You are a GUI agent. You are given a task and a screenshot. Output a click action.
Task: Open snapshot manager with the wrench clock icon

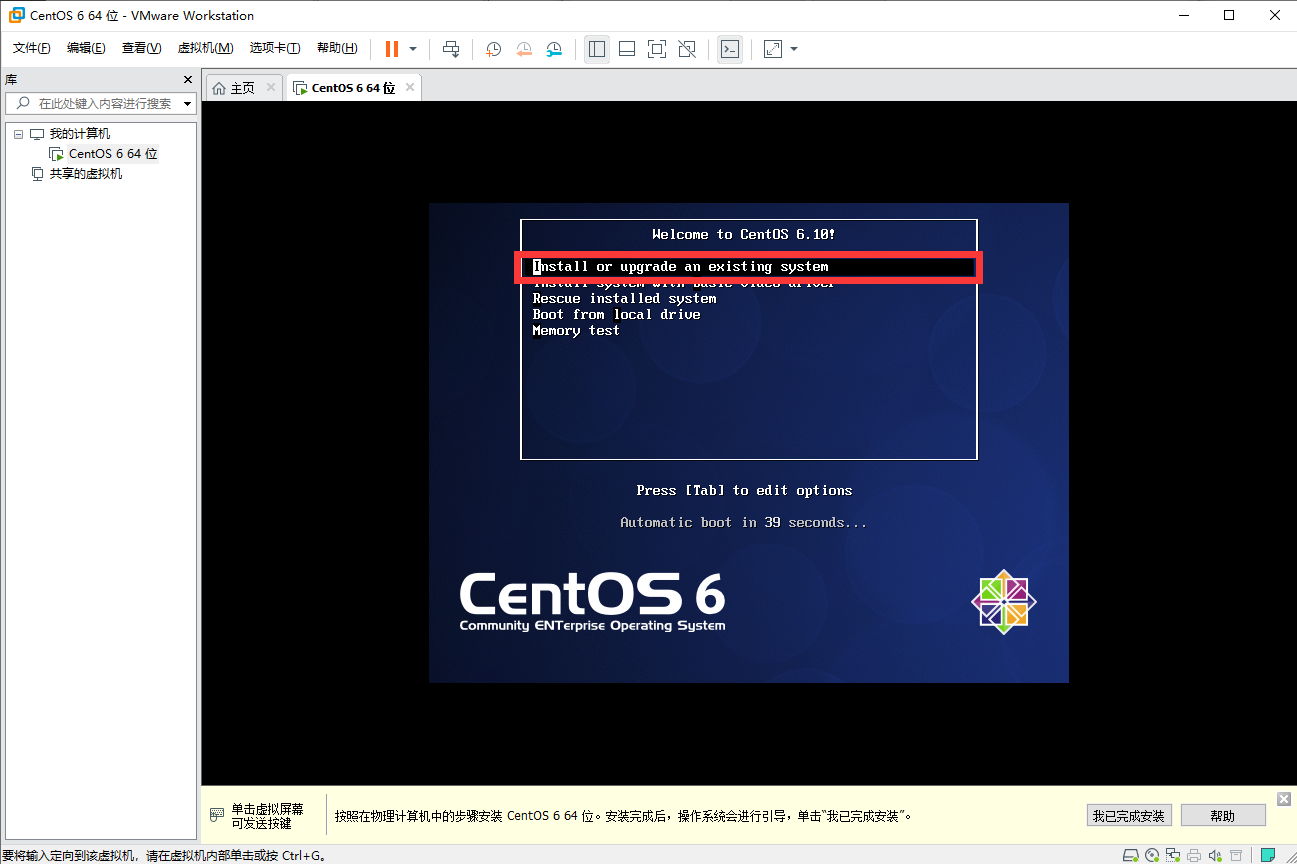[x=554, y=49]
